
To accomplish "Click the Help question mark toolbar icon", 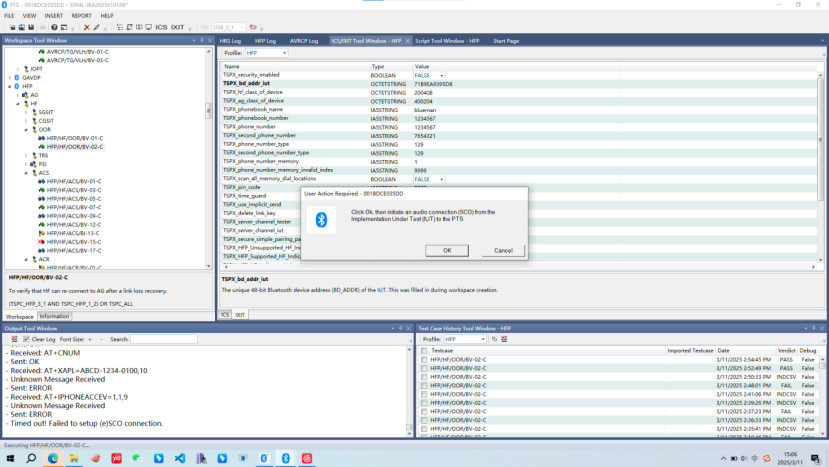I will (54, 28).
